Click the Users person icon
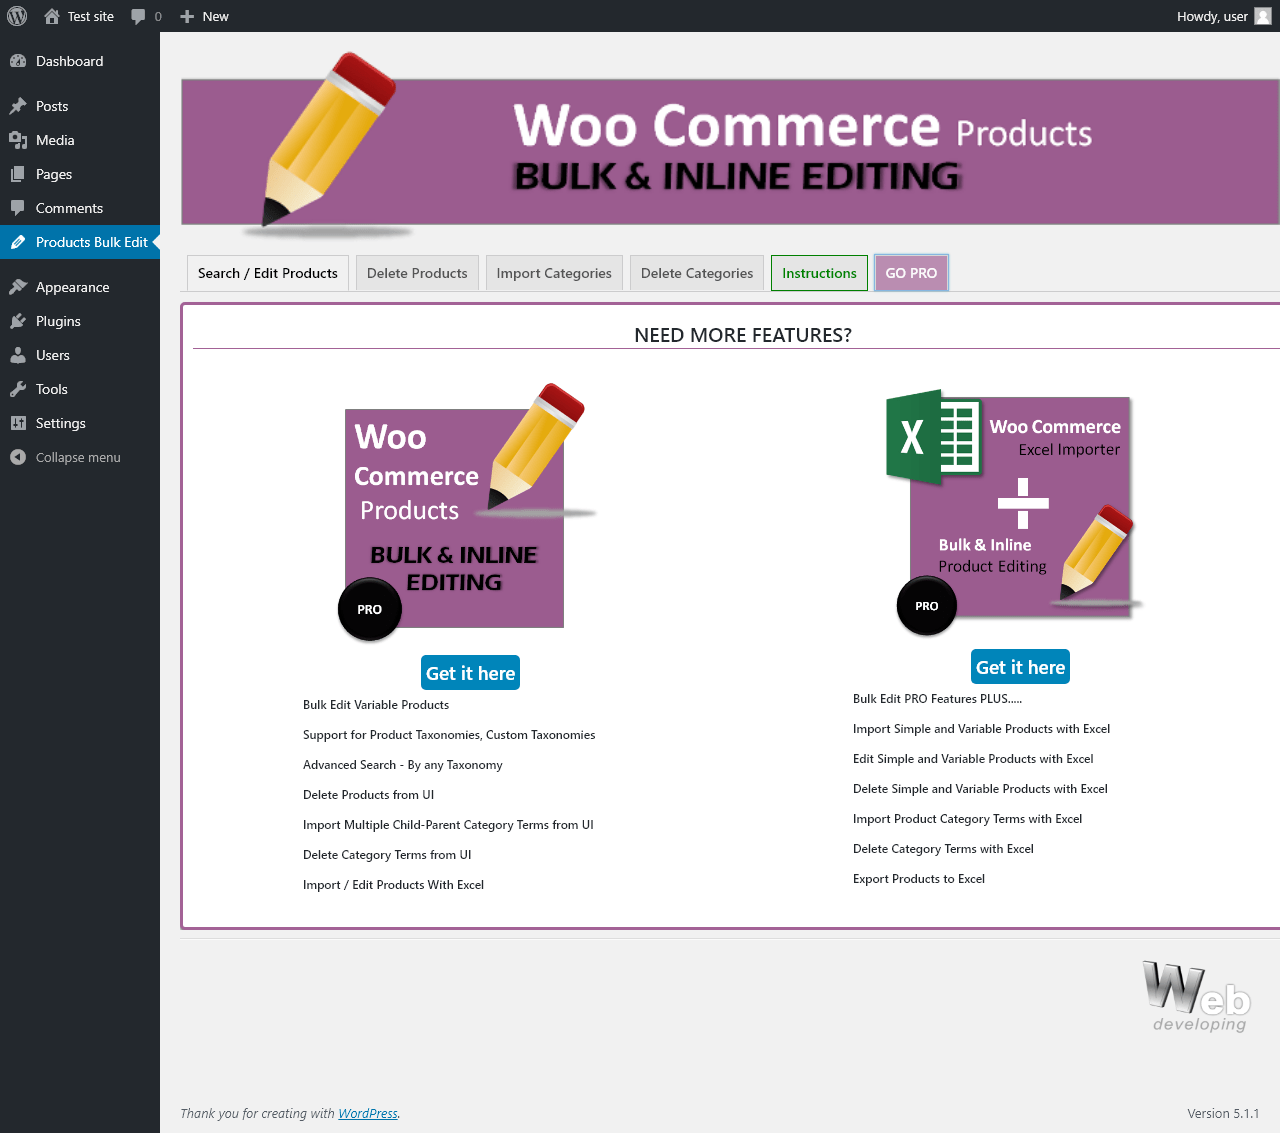The width and height of the screenshot is (1280, 1133). [x=18, y=355]
